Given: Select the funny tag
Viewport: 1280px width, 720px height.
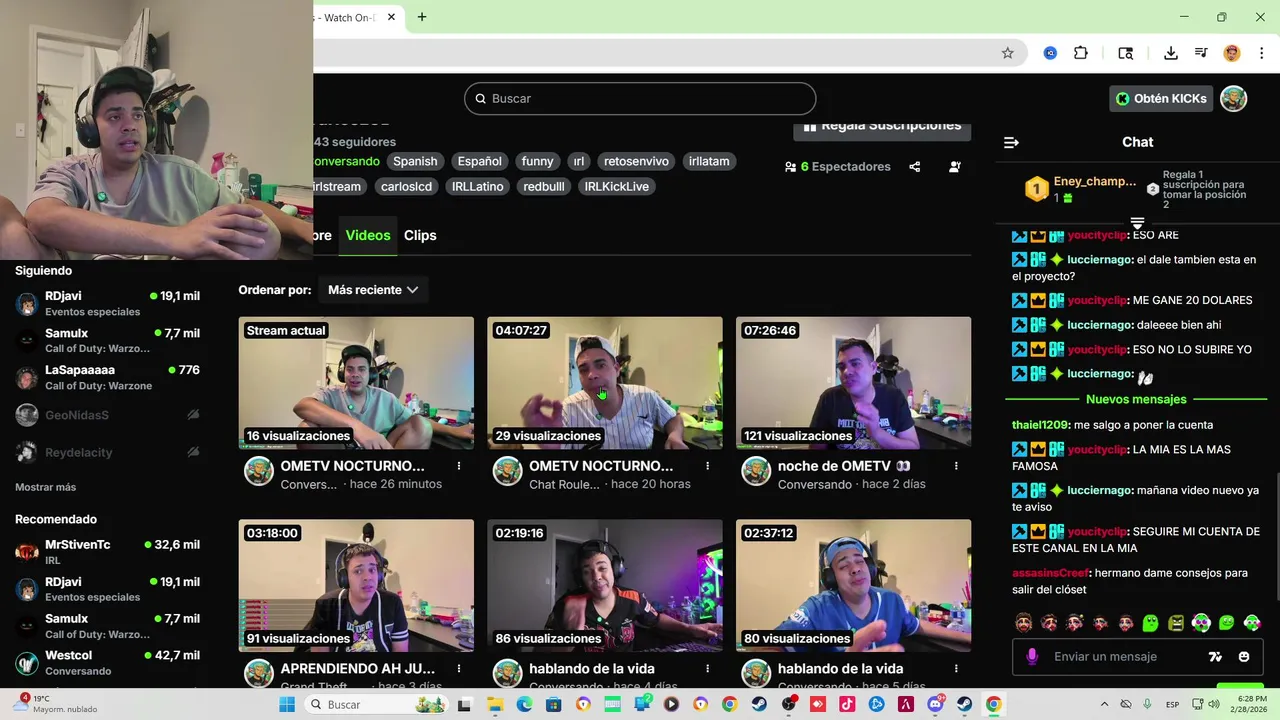Looking at the screenshot, I should pyautogui.click(x=537, y=161).
